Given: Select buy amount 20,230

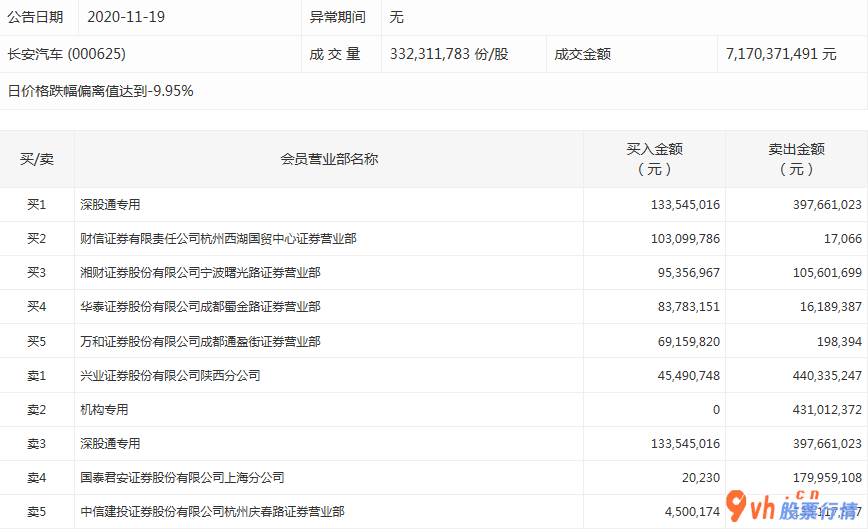Looking at the screenshot, I should pos(701,478).
